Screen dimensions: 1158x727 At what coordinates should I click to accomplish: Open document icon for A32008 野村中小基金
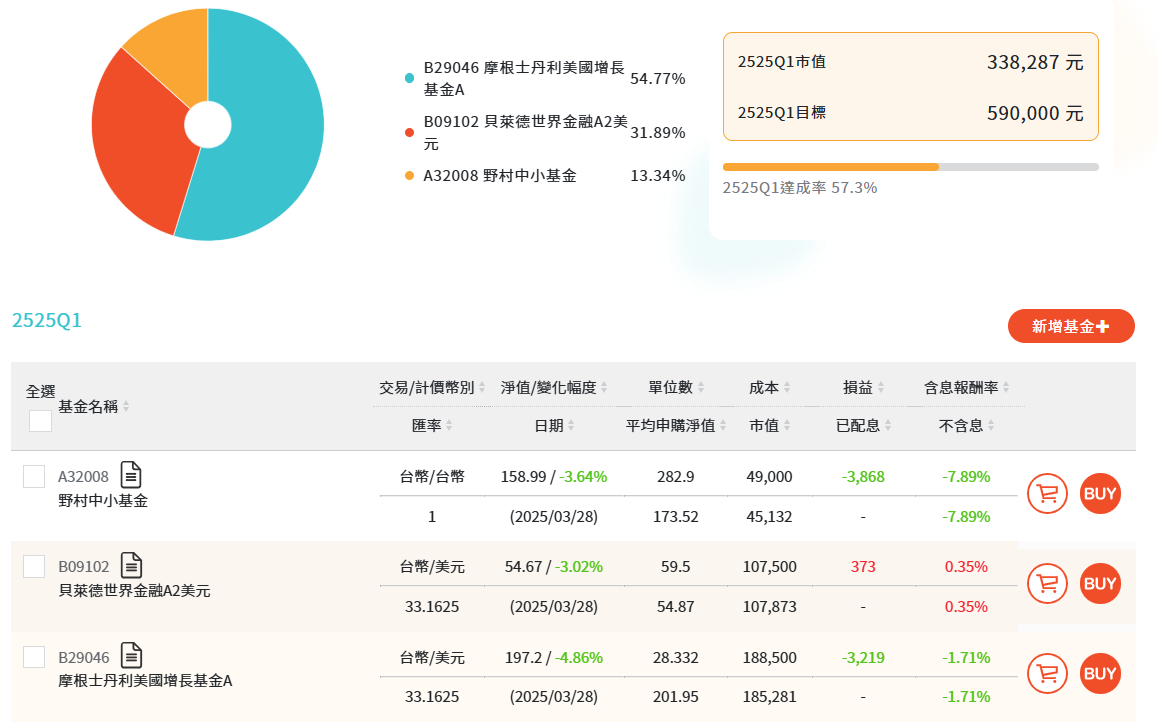(x=132, y=474)
